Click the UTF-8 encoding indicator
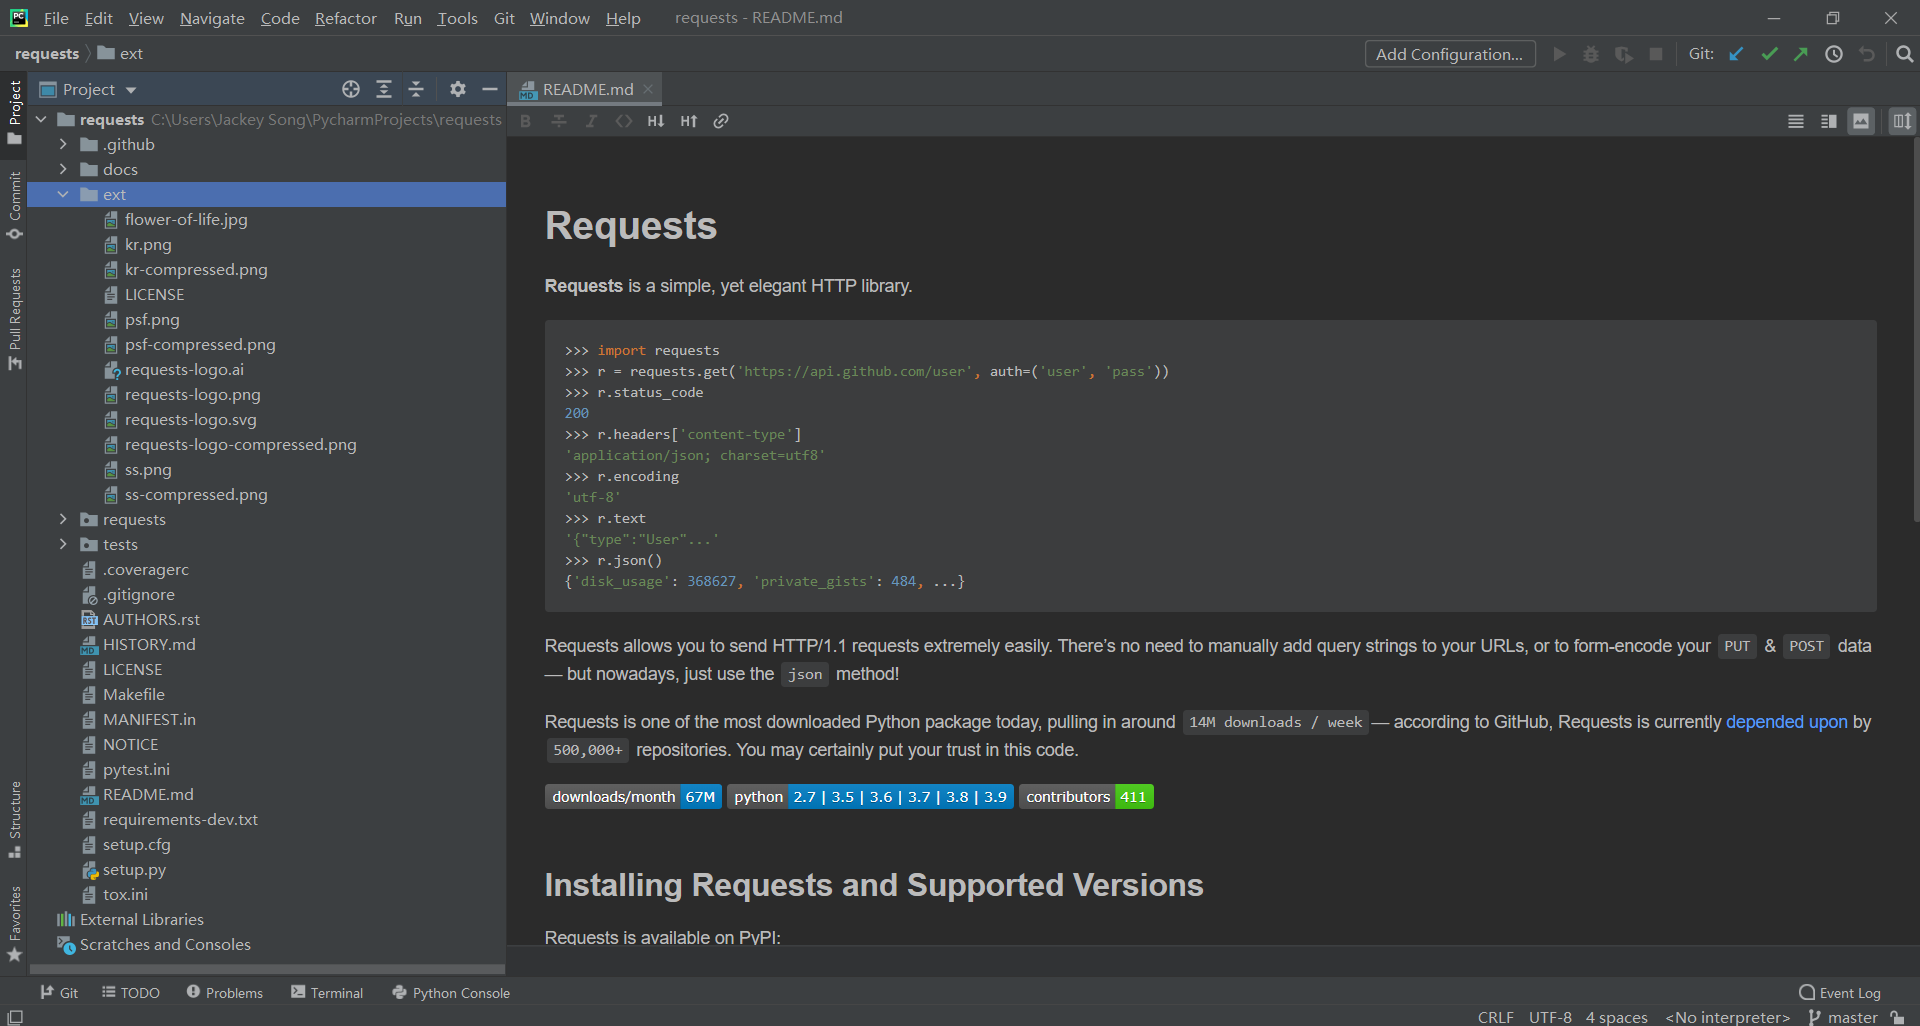 [x=1550, y=1017]
